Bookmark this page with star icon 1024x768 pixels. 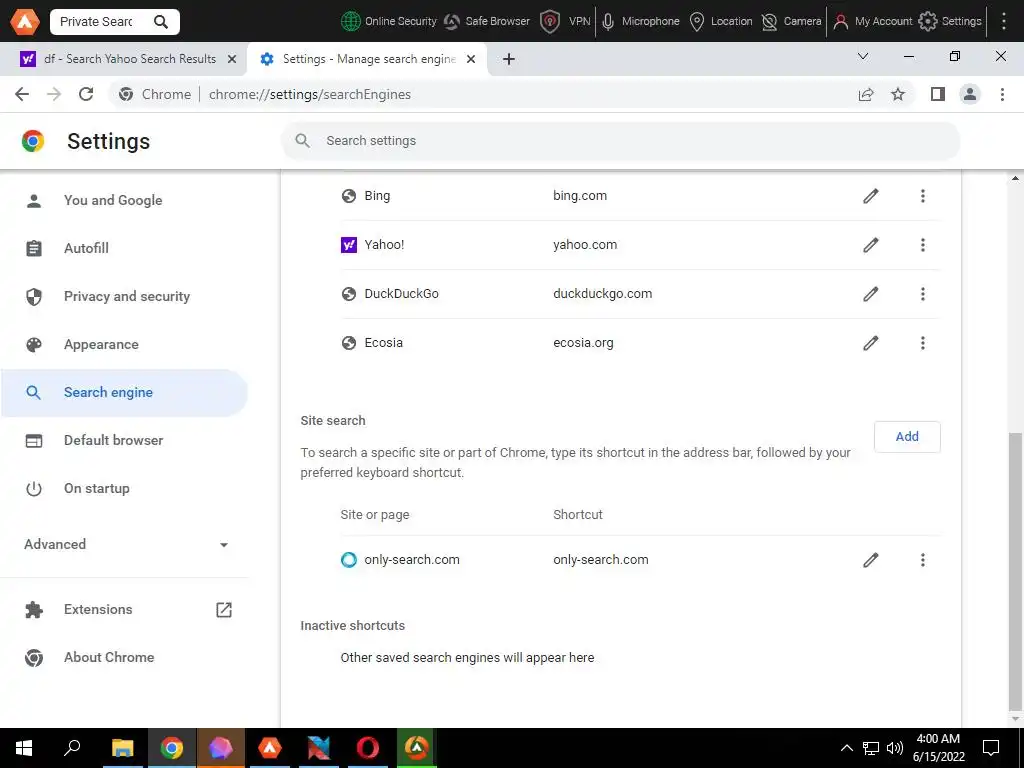[x=899, y=94]
